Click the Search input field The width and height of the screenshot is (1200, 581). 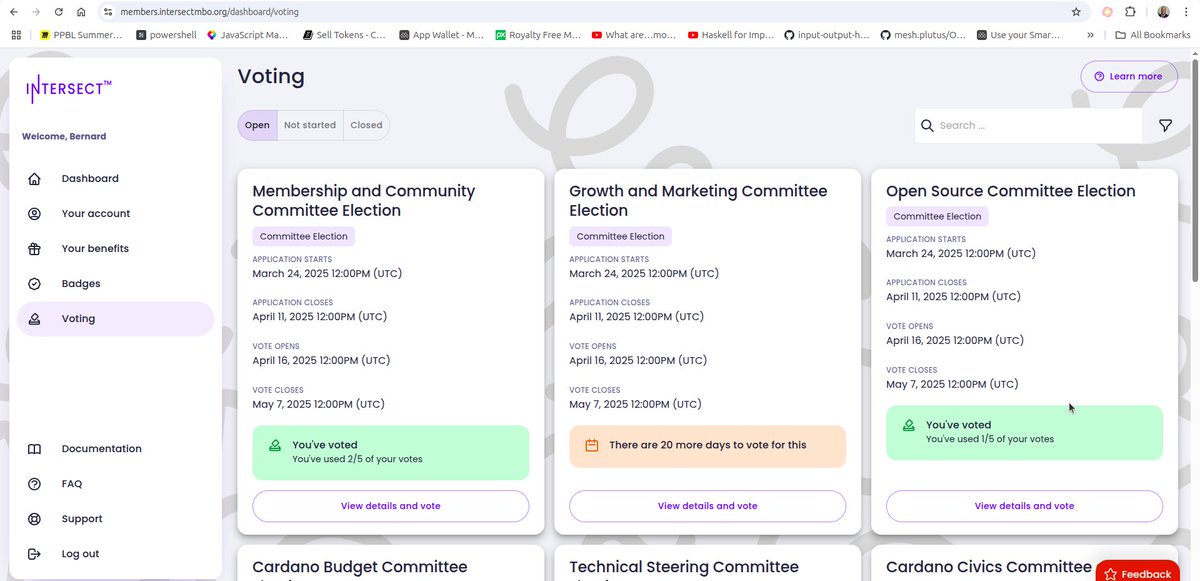[1028, 126]
